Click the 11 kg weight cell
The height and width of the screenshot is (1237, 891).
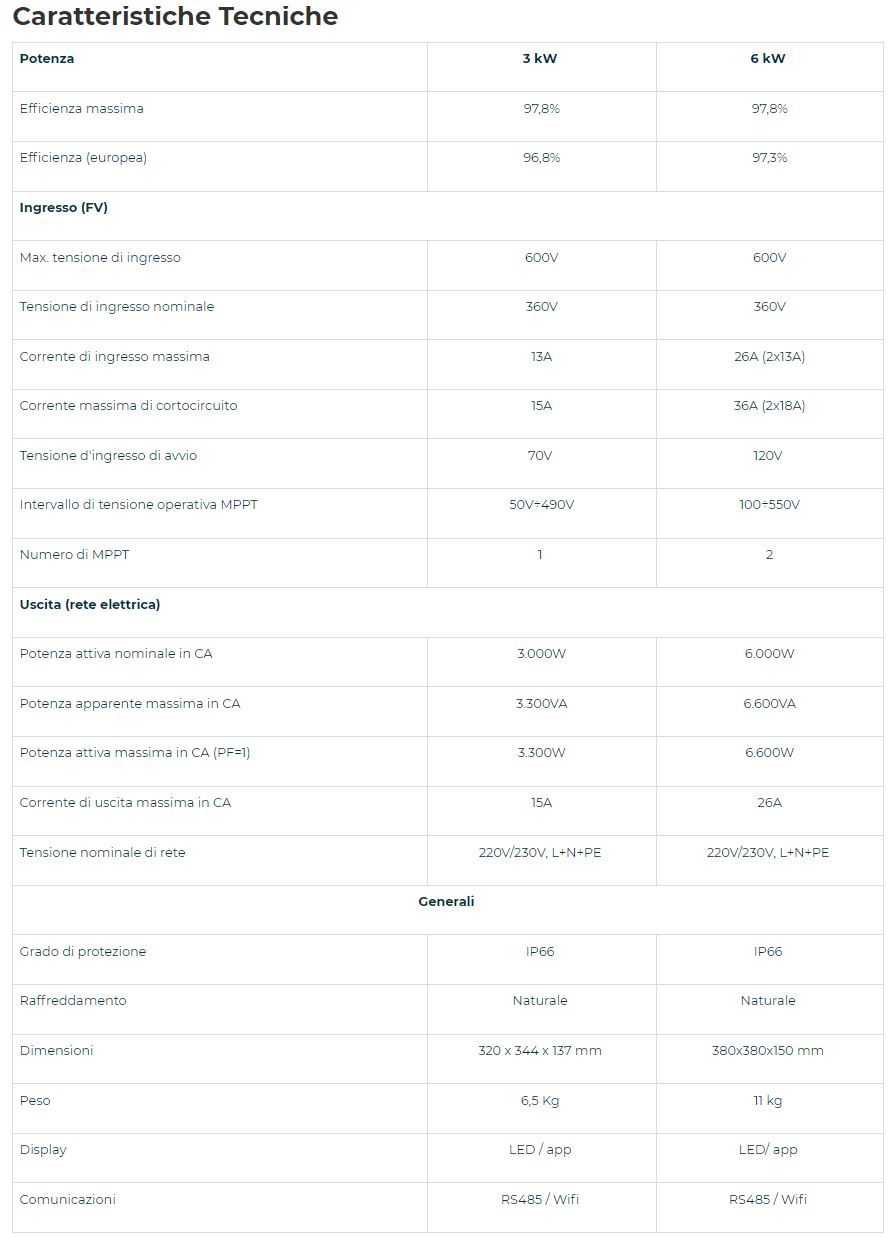[x=768, y=1101]
